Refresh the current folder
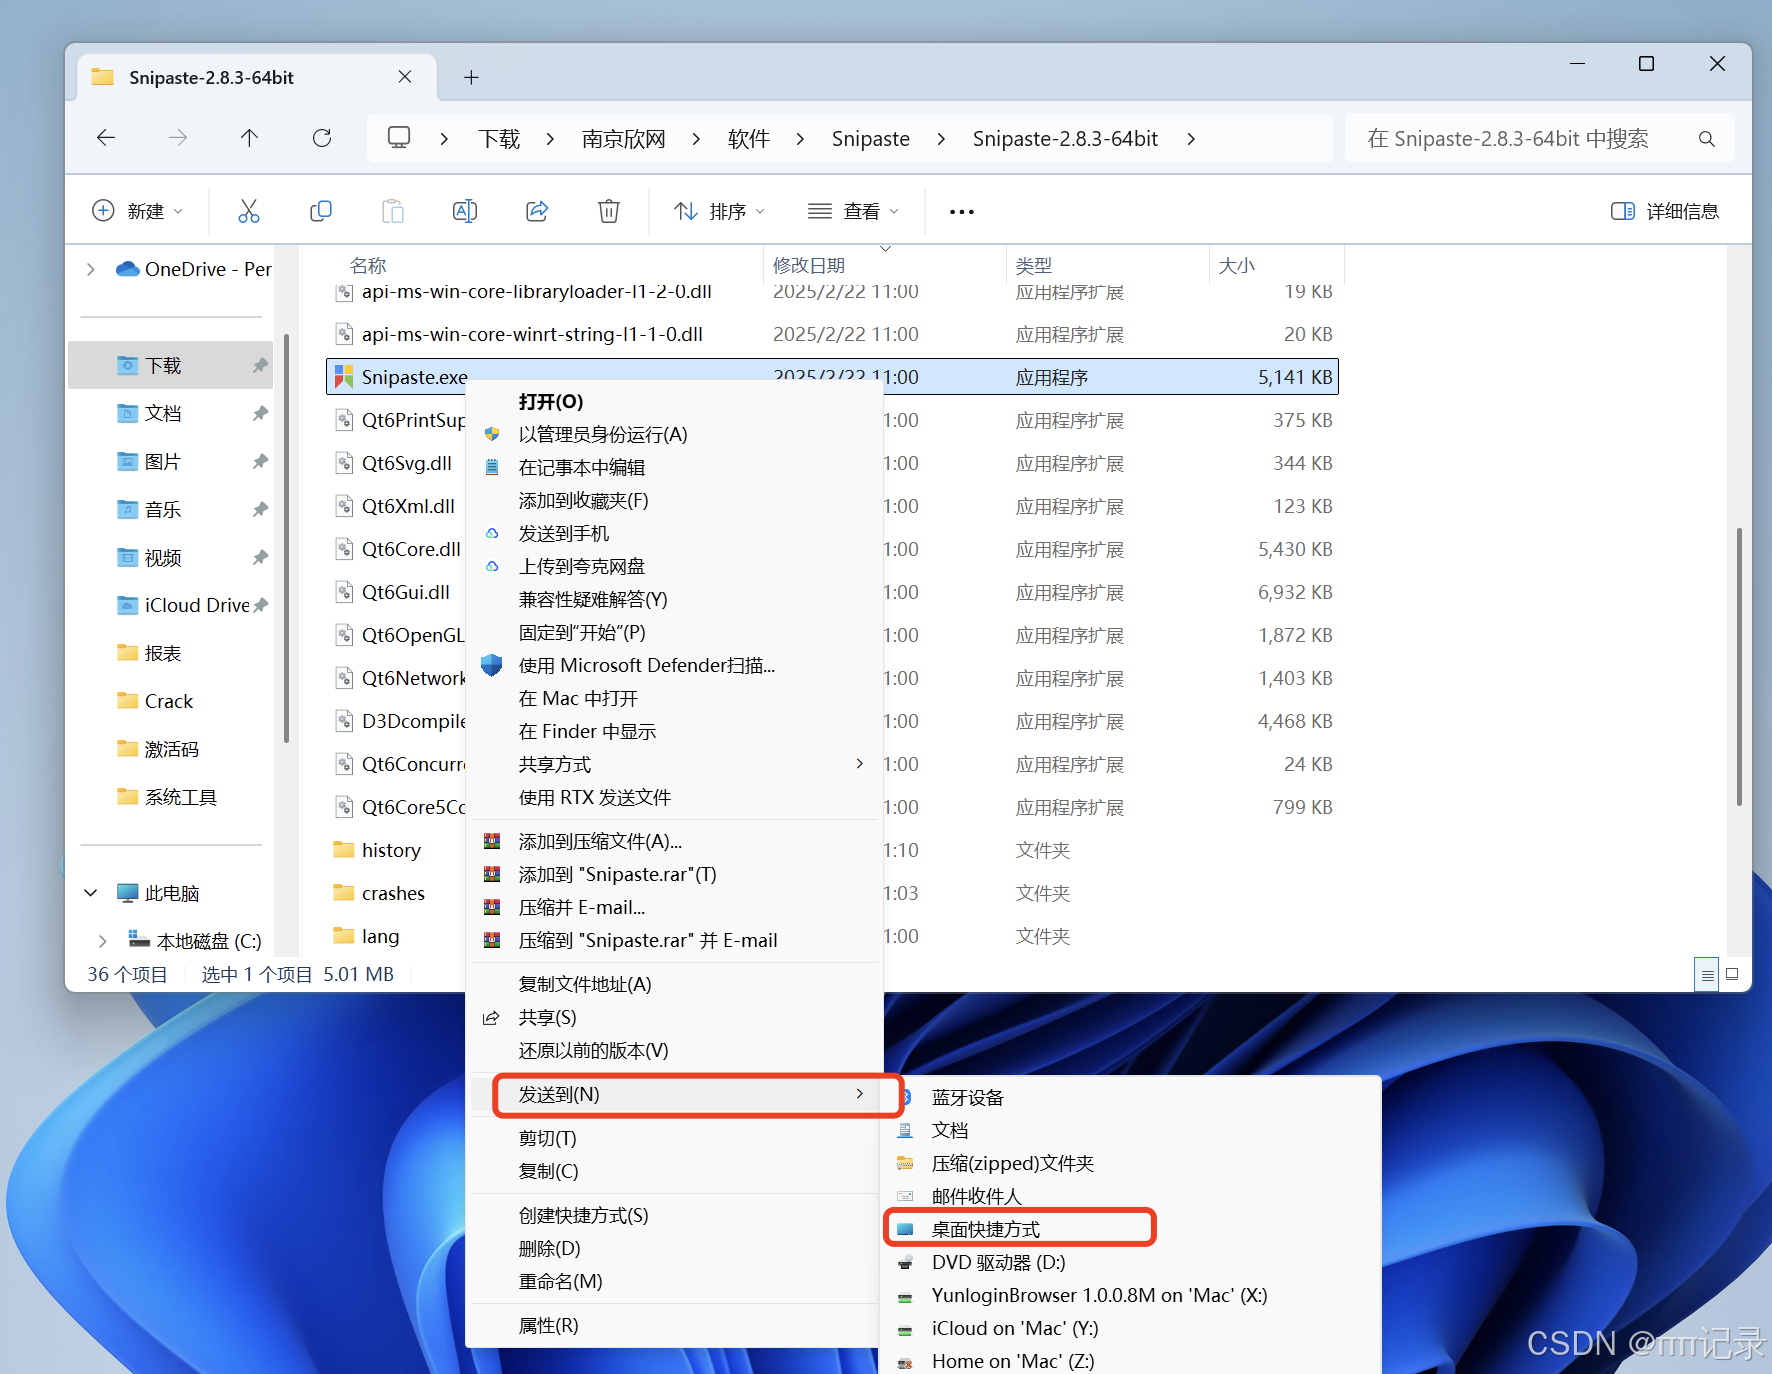 [322, 138]
